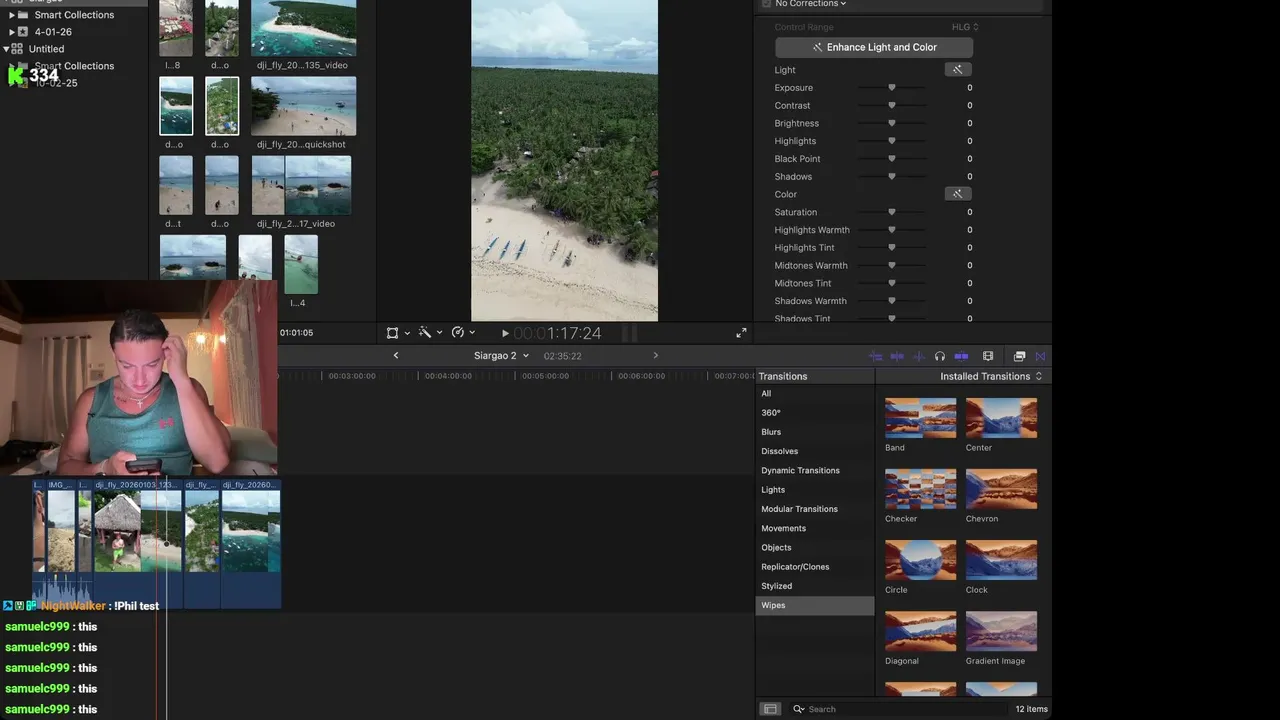The width and height of the screenshot is (1280, 720).
Task: Click the Midtones Warmth slider handle
Action: tap(892, 265)
